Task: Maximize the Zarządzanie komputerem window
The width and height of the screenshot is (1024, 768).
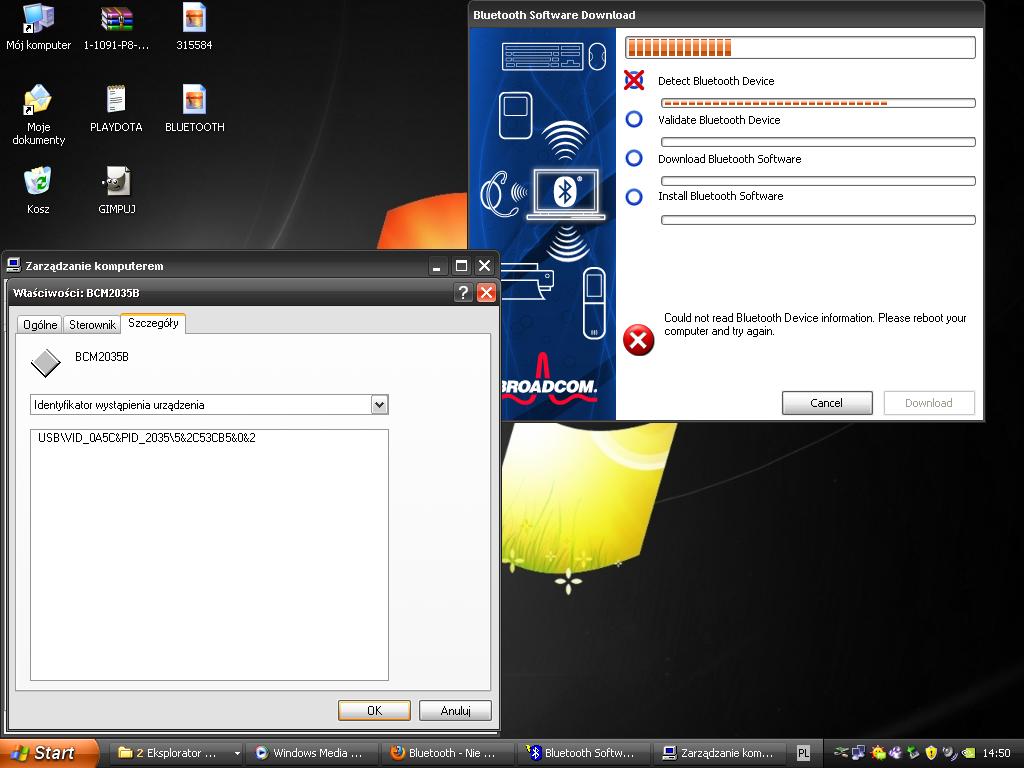Action: pos(461,266)
